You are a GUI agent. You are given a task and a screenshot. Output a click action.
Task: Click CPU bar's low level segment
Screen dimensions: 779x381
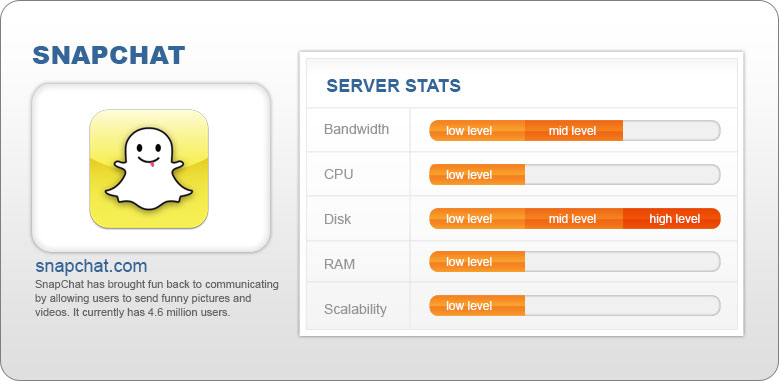(477, 174)
